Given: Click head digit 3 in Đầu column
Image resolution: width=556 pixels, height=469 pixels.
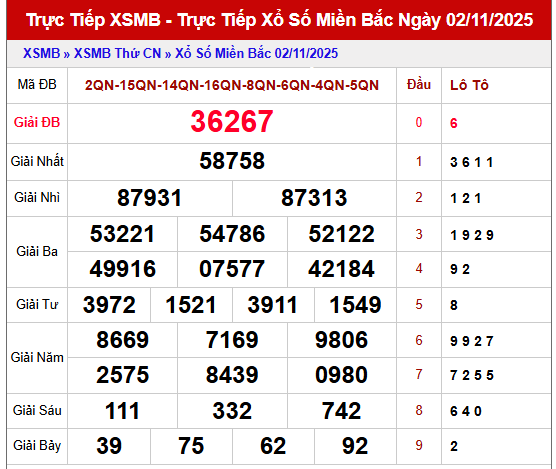Looking at the screenshot, I should (x=419, y=234).
